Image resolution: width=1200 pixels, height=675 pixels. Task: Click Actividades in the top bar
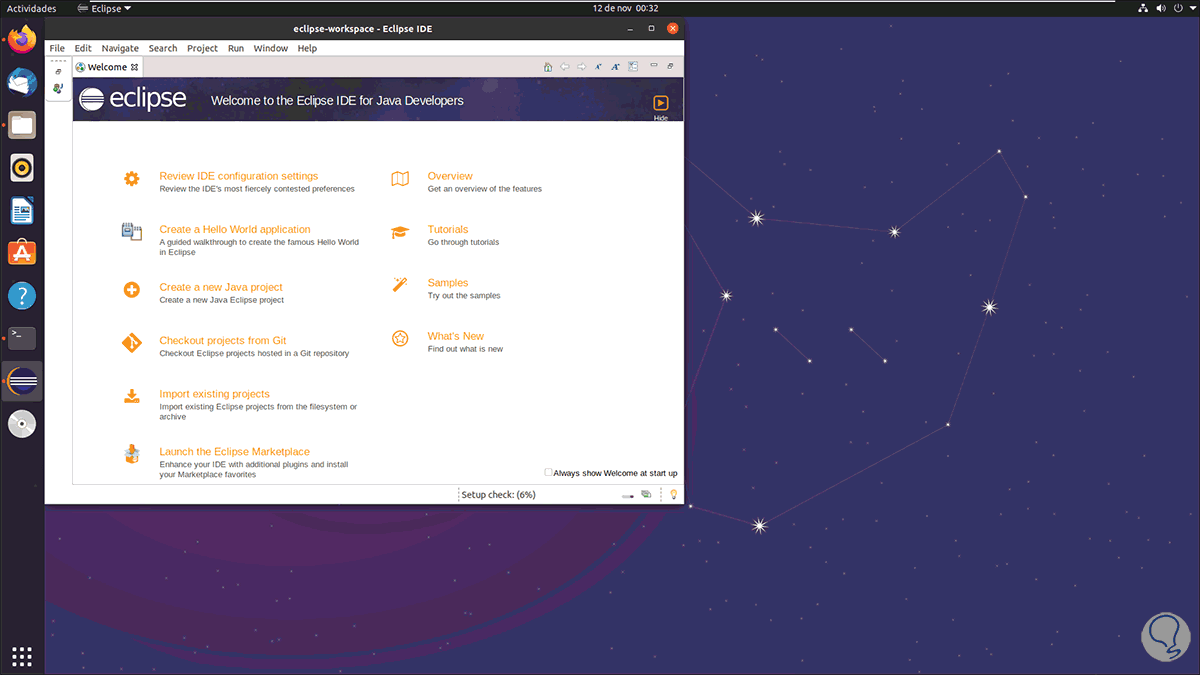coord(31,8)
